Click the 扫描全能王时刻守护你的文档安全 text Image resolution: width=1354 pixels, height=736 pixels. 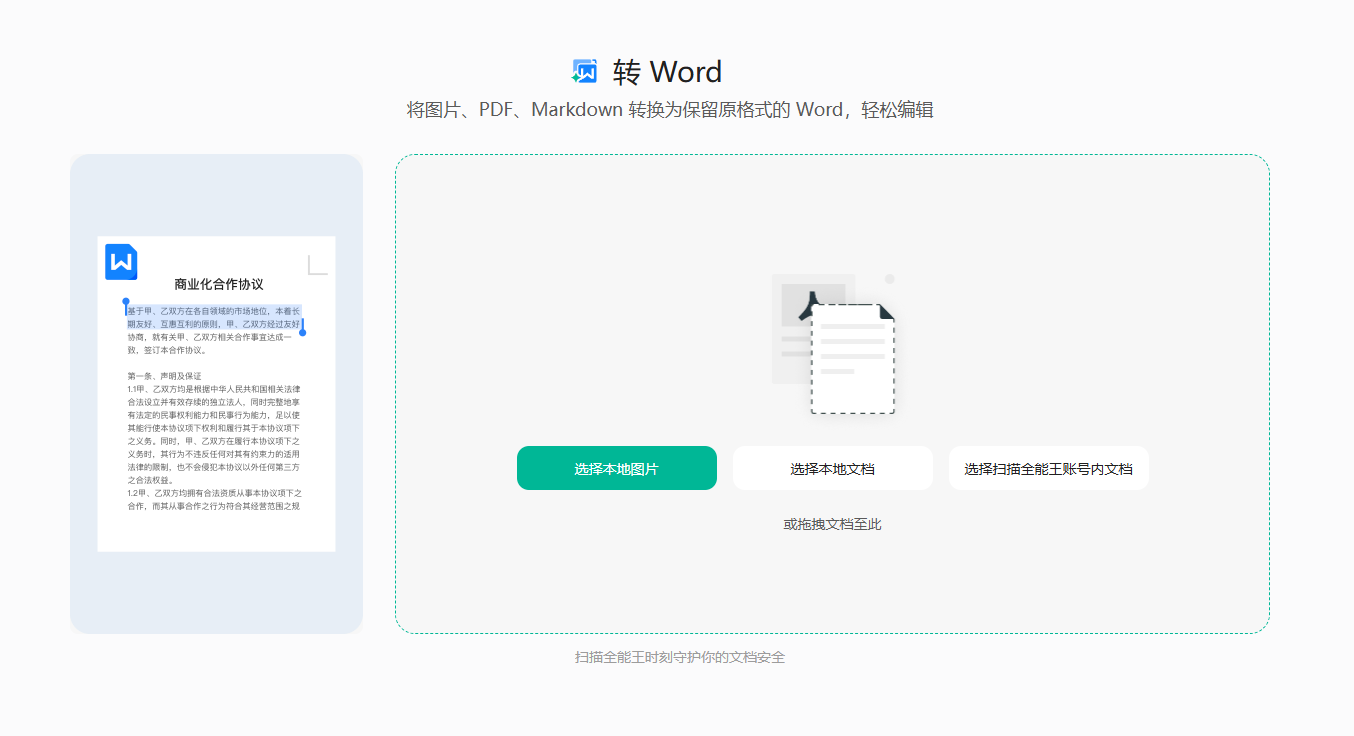click(680, 657)
